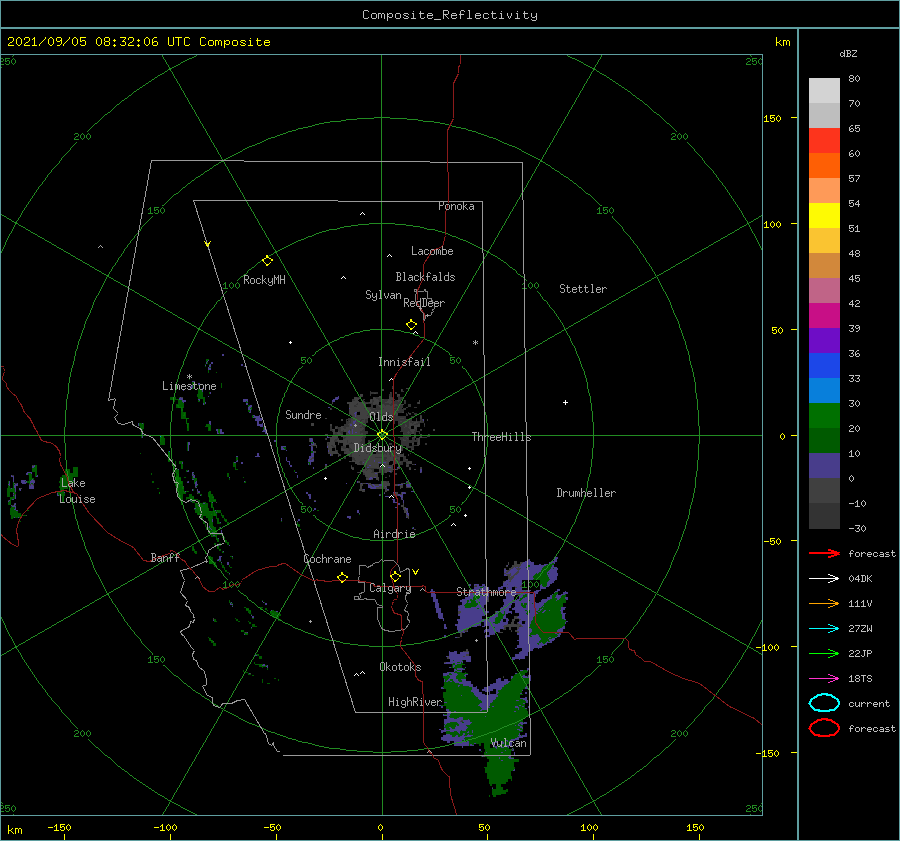Click the dBZ legend heading
Viewport: 900px width, 841px height.
848,53
